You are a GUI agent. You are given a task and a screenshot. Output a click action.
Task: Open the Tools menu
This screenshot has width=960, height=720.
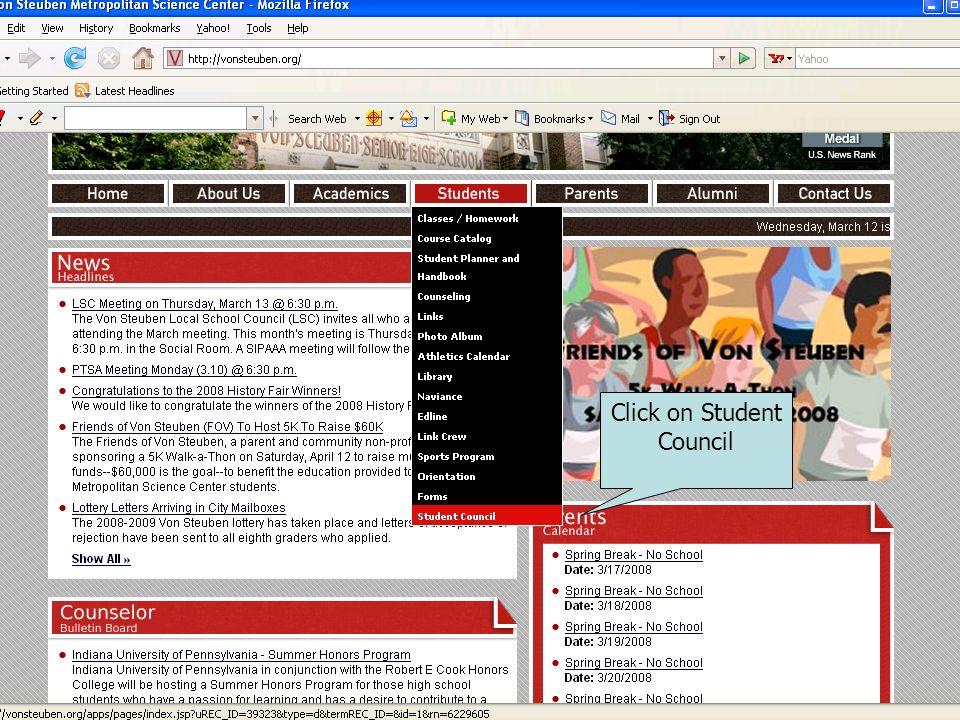[259, 28]
